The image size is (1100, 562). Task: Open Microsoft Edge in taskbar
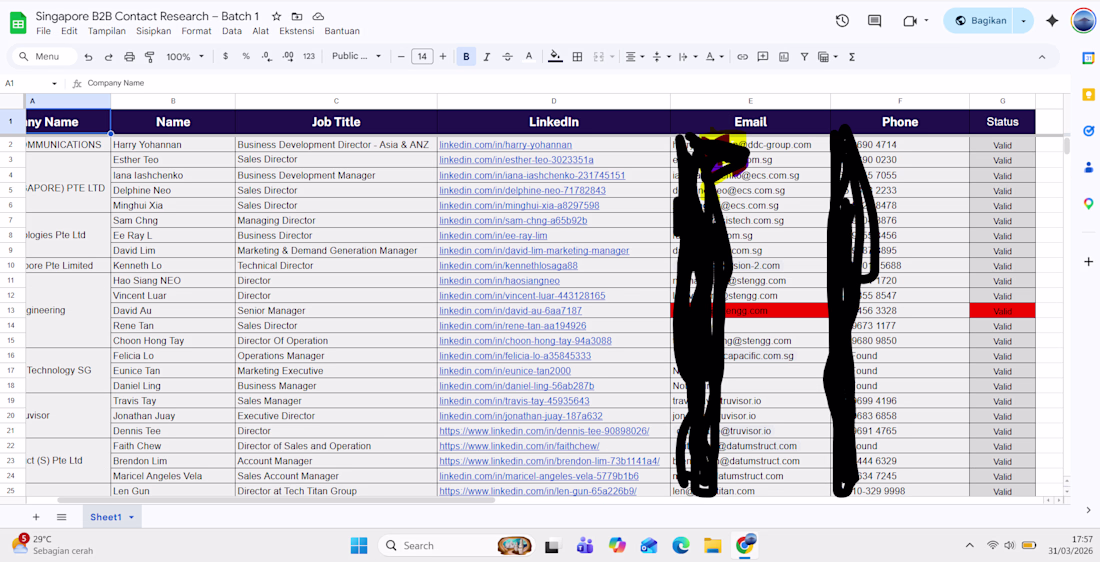pos(680,545)
